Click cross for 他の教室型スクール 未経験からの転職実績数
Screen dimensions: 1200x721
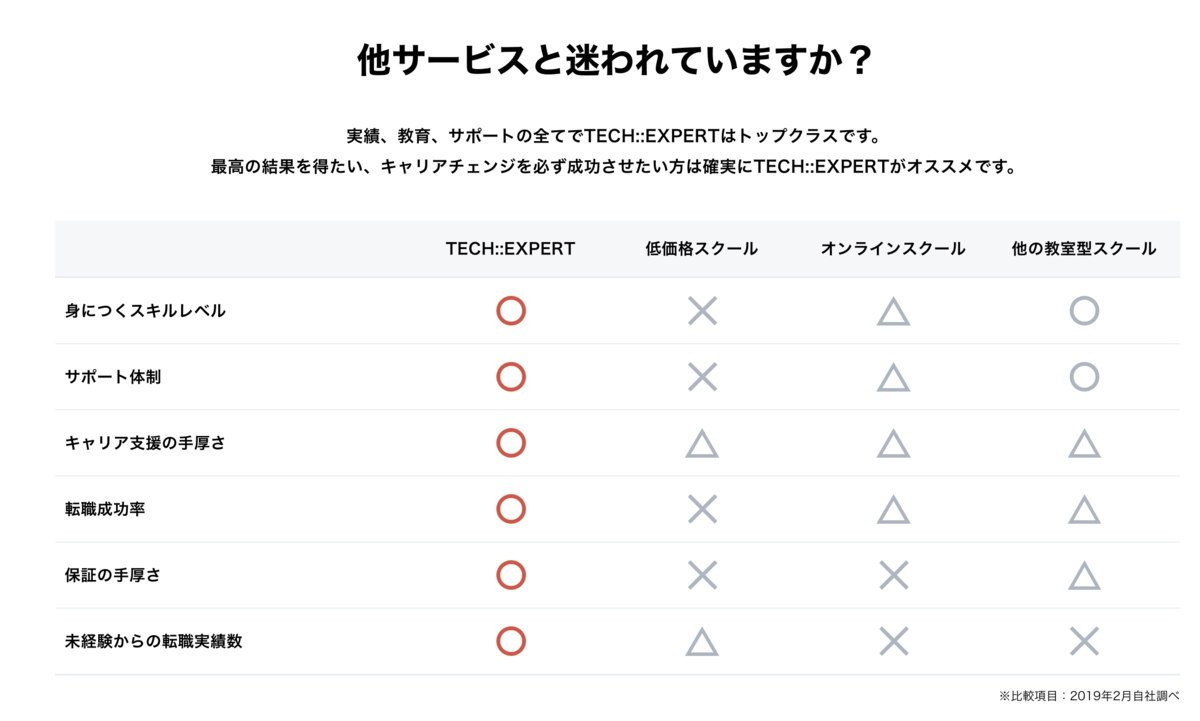[x=1084, y=641]
